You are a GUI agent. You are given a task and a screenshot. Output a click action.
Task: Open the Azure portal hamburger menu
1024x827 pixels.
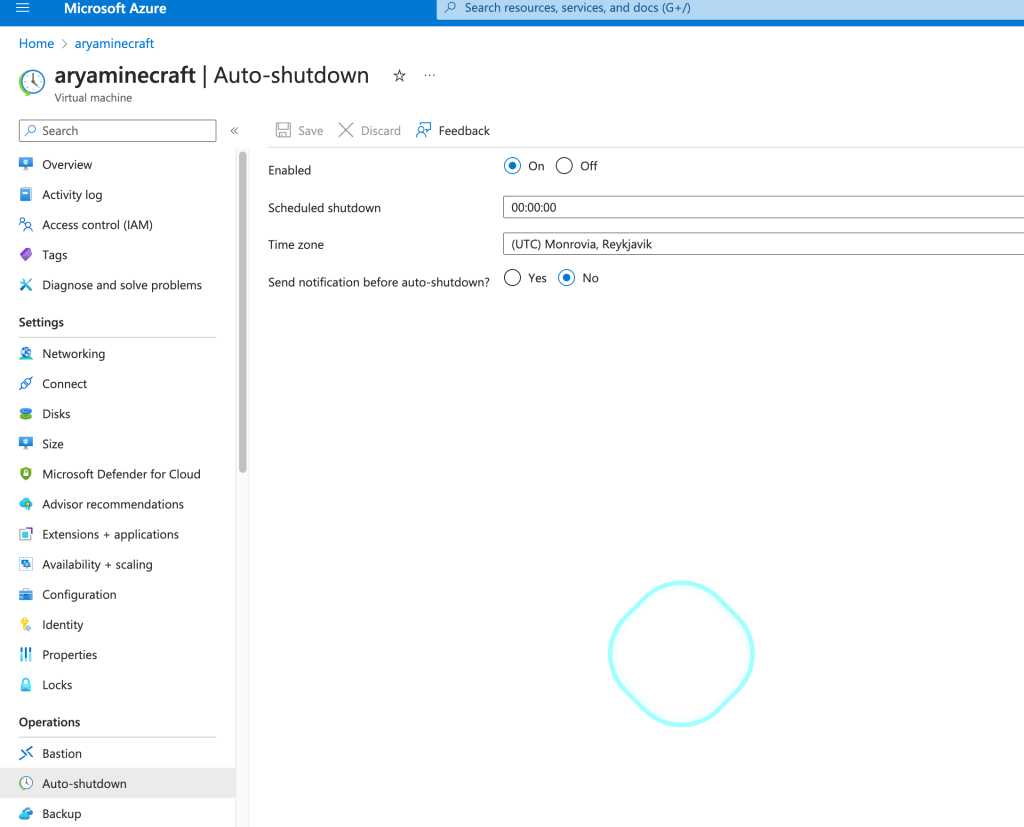[23, 8]
